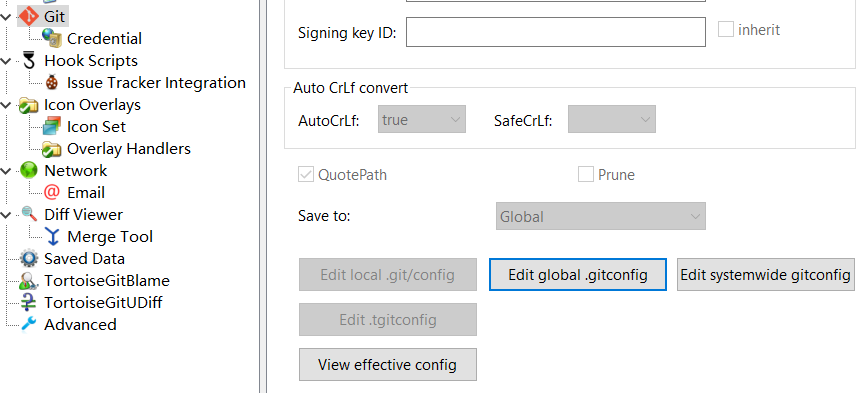This screenshot has width=862, height=393.
Task: Select the Icon Set icon
Action: (52, 126)
